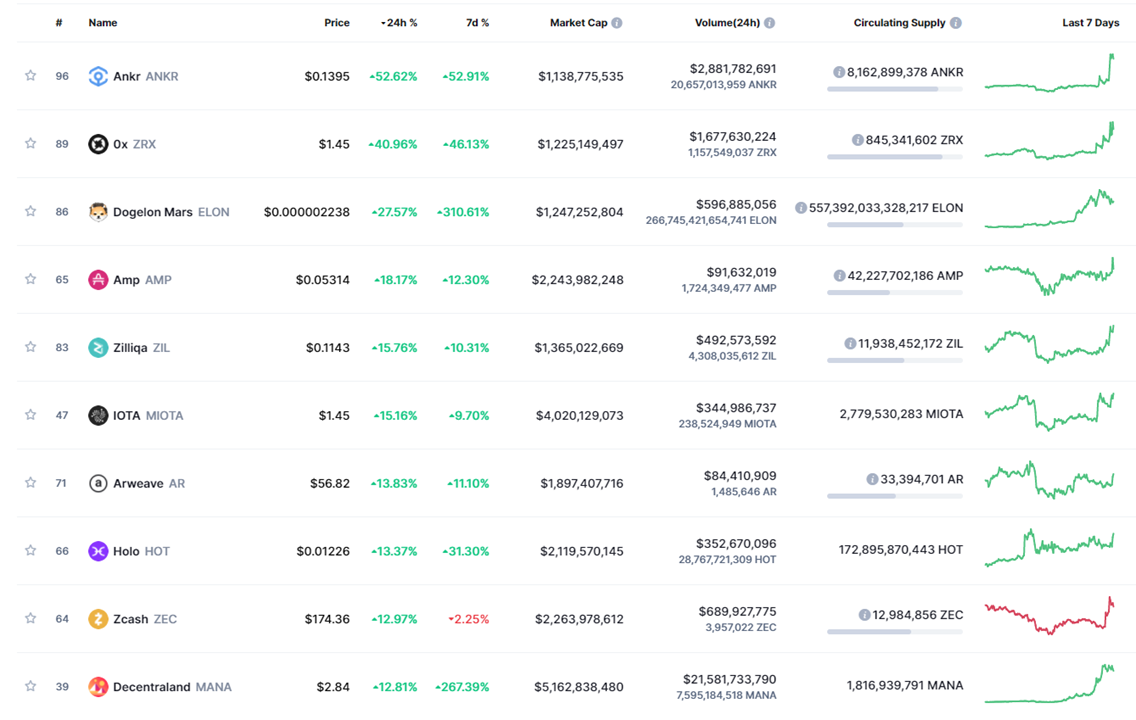Click Ankr market cap $1,138,775,535
Viewport: 1136px width, 720px height.
[x=580, y=76]
